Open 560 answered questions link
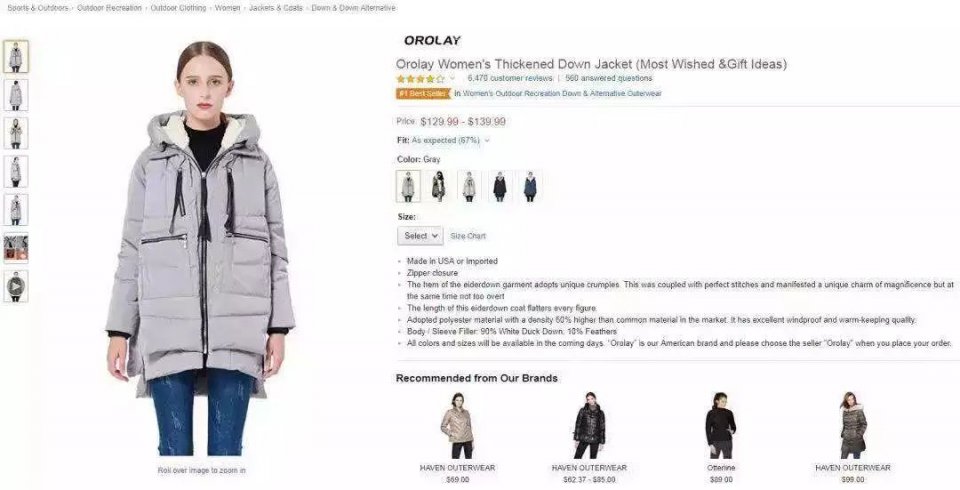 (x=609, y=78)
